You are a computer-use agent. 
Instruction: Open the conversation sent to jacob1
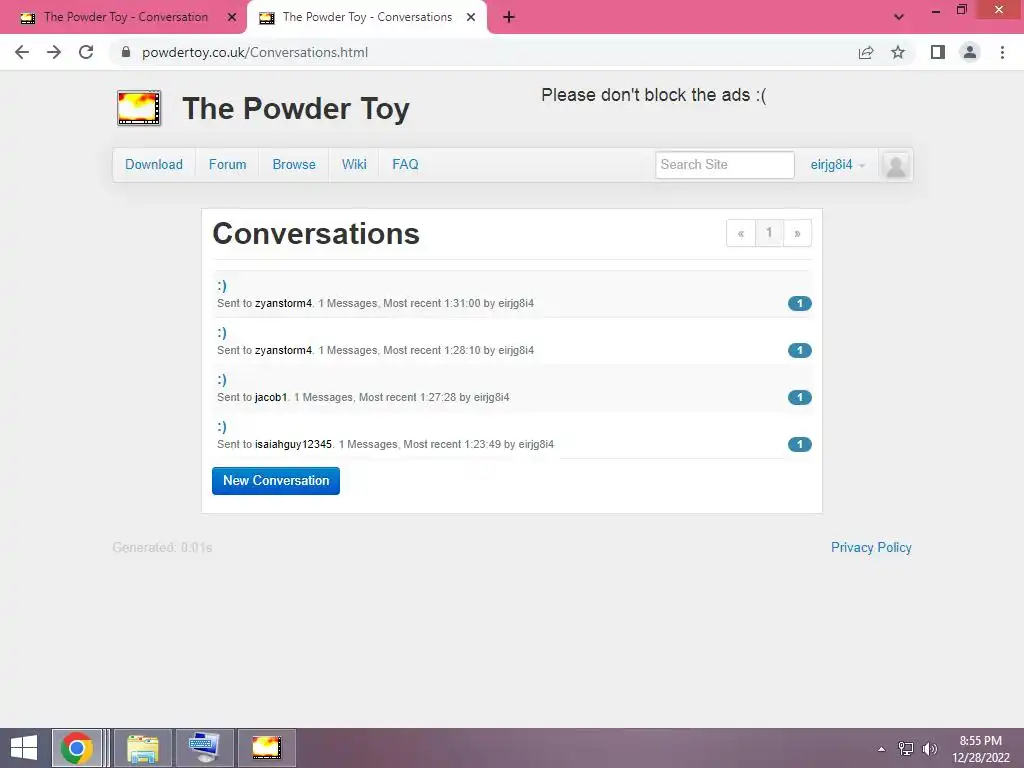pos(222,379)
